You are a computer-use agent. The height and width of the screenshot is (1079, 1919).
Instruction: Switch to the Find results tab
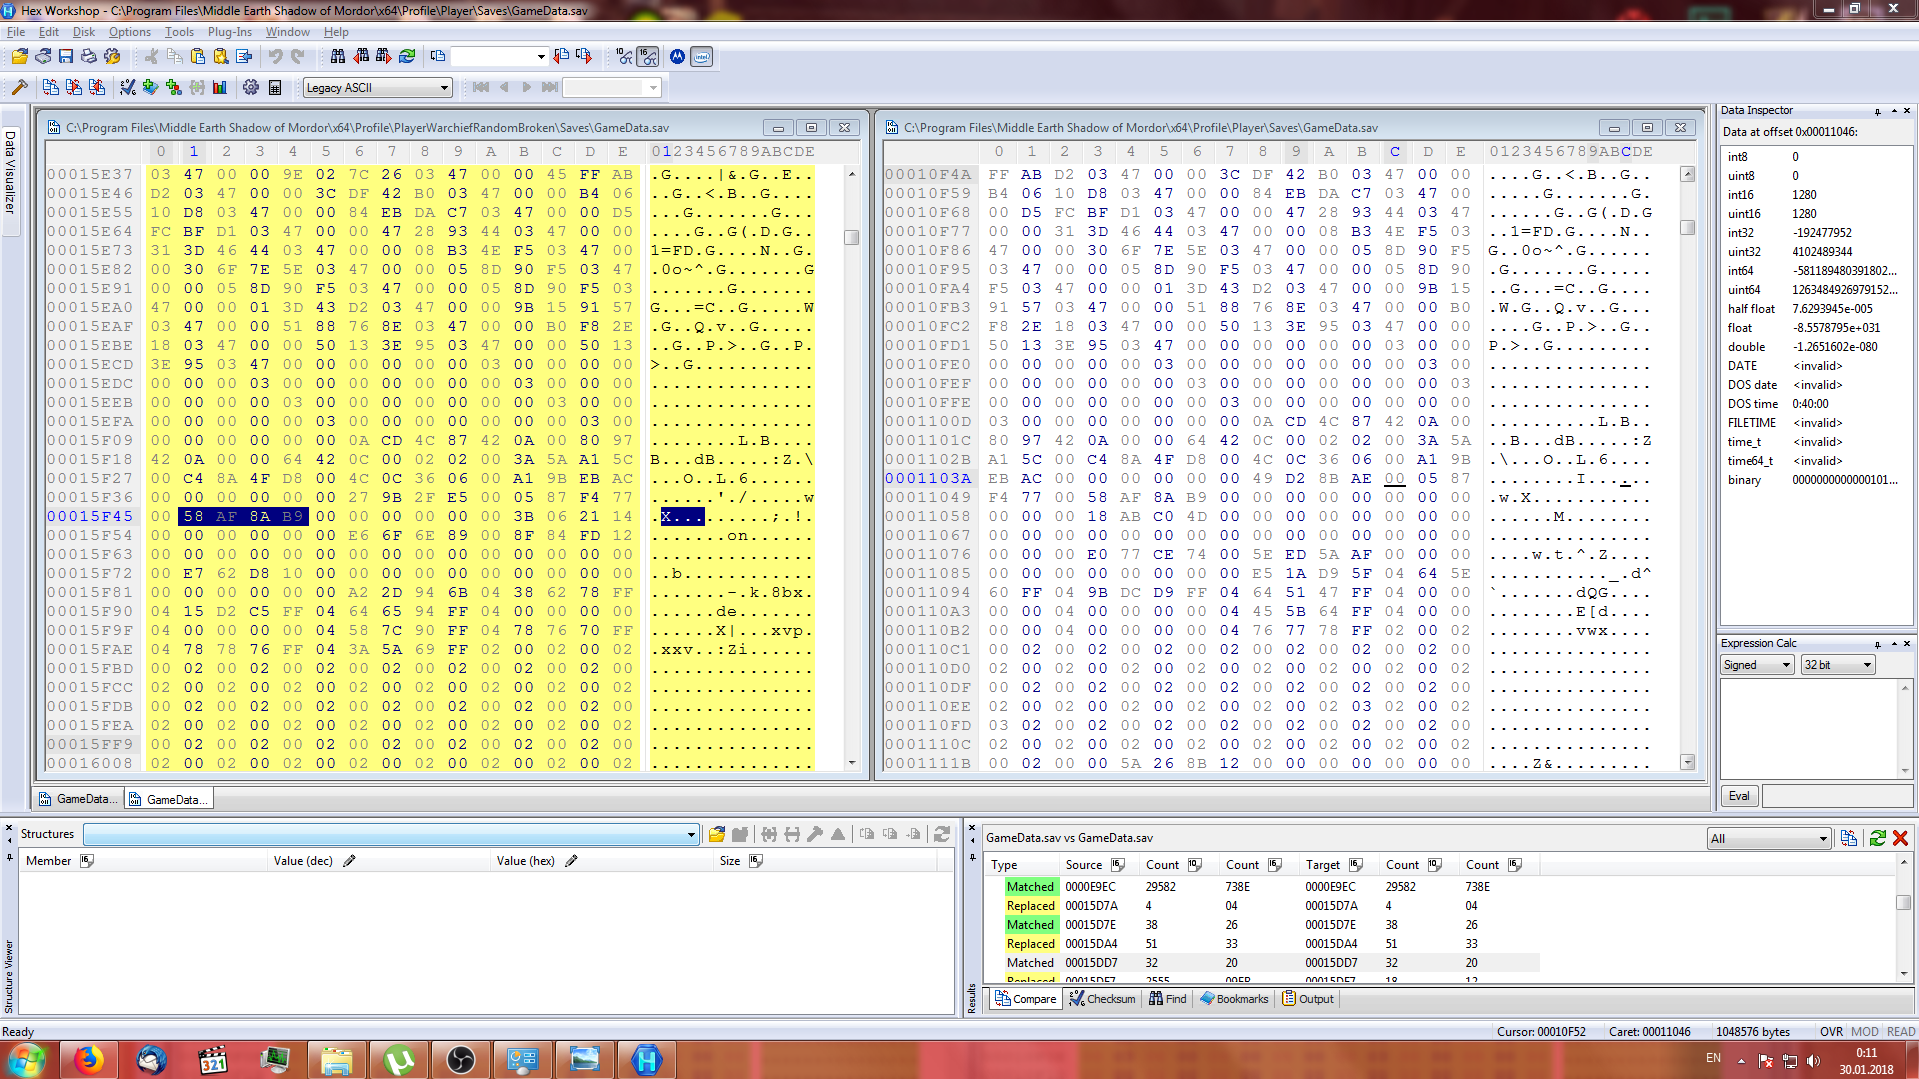pyautogui.click(x=1167, y=999)
